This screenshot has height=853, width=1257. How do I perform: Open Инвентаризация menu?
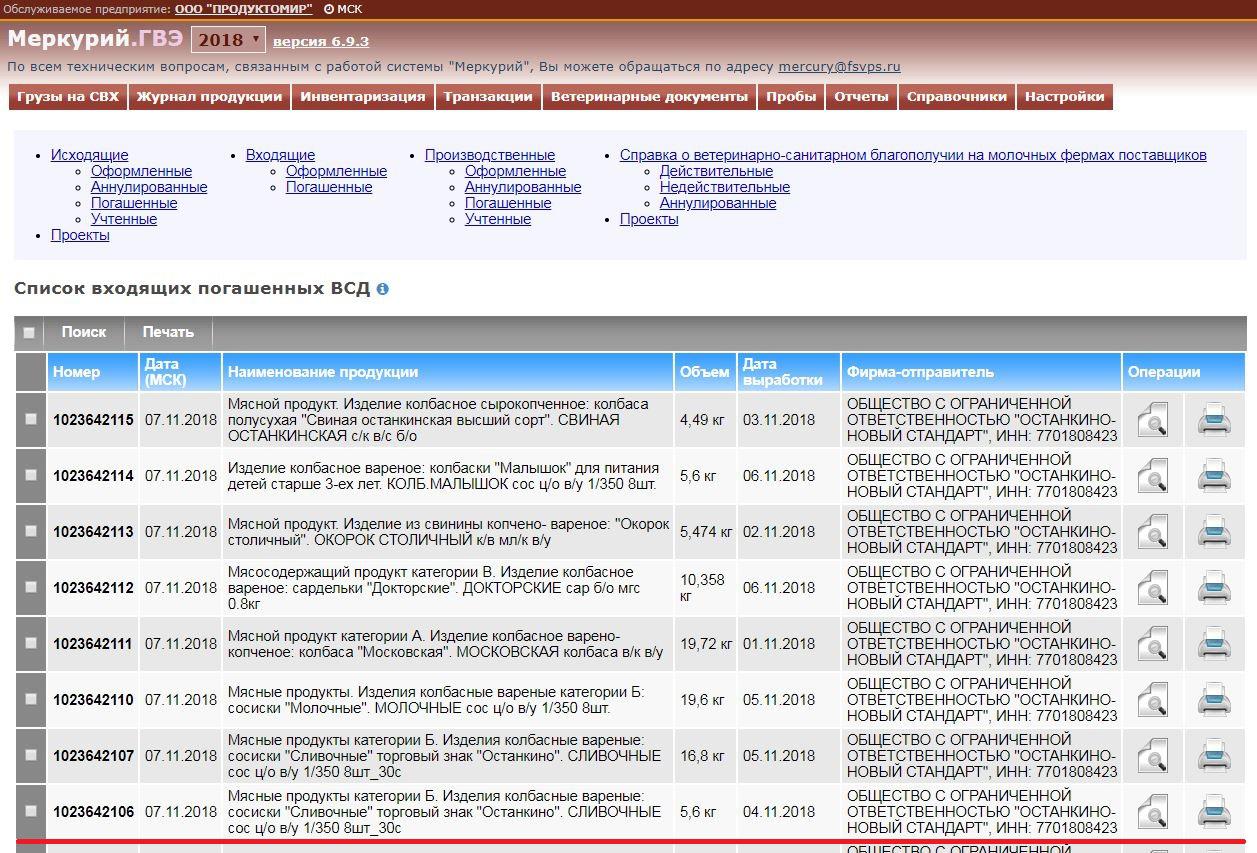tap(363, 97)
